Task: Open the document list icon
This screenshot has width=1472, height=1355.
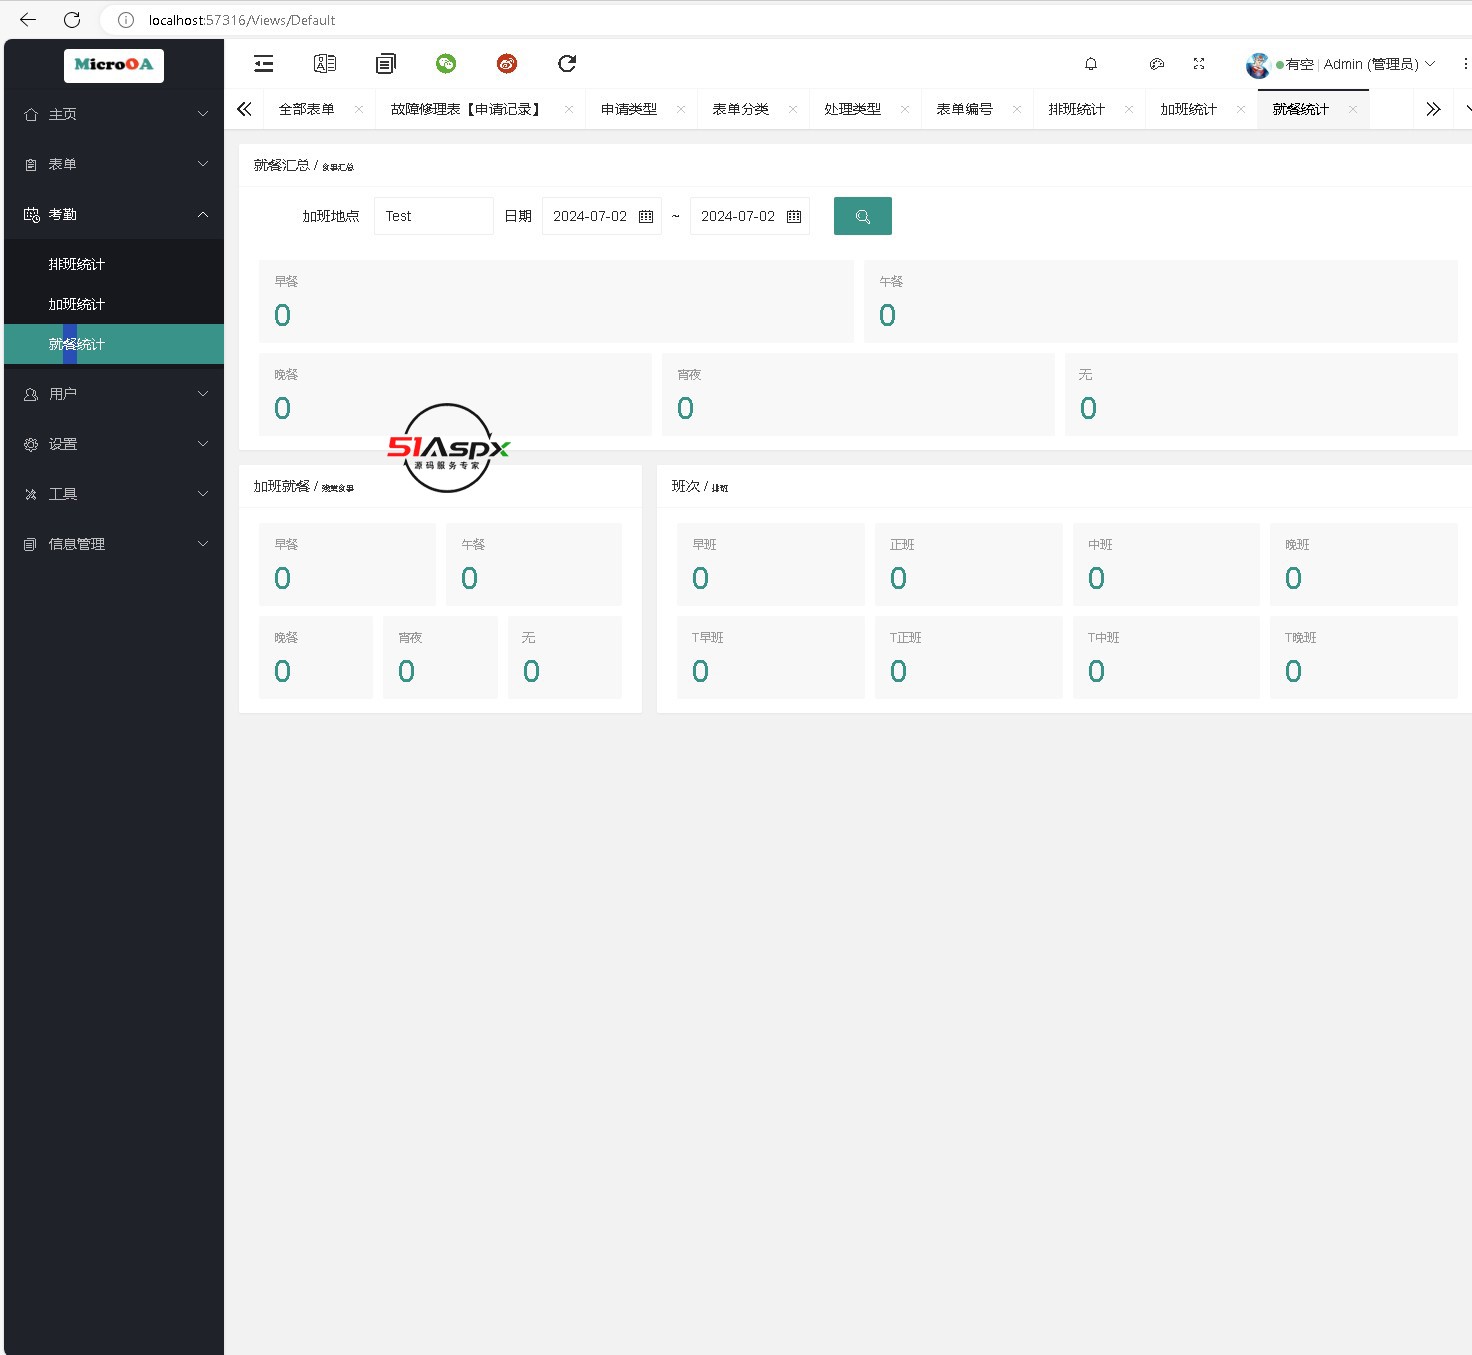Action: (386, 64)
